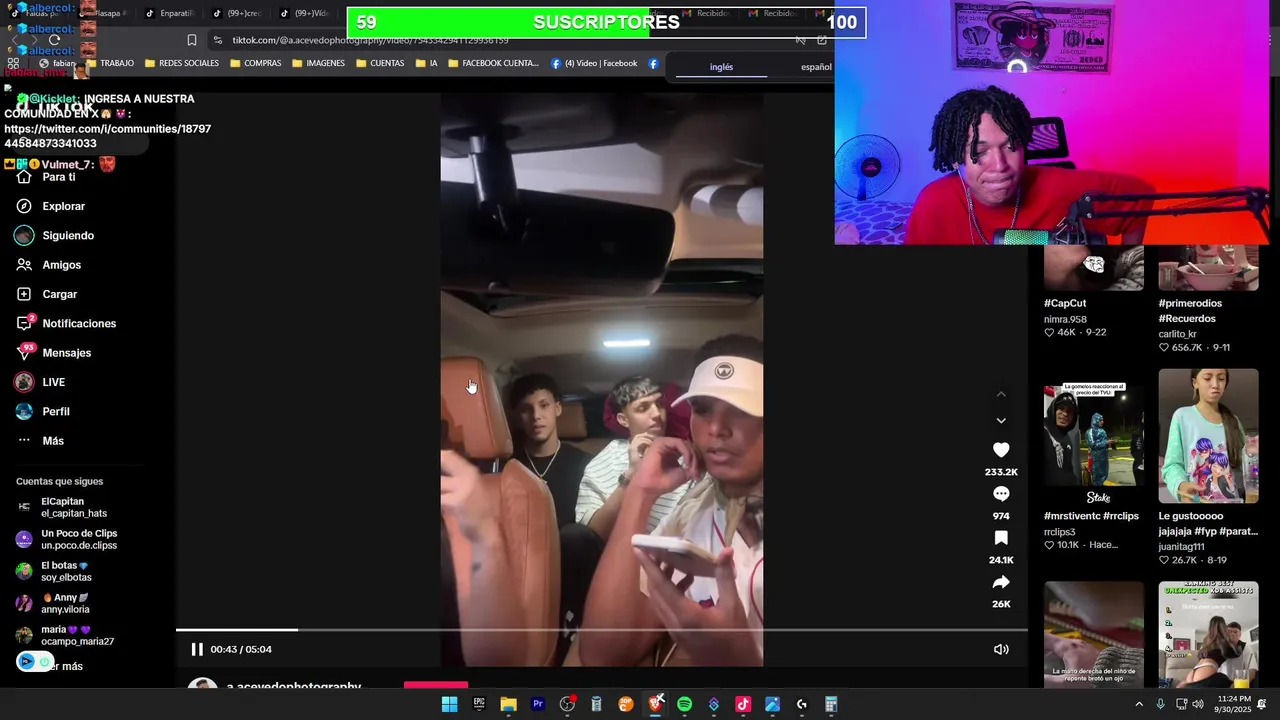Open Windows Start menu

coord(450,704)
